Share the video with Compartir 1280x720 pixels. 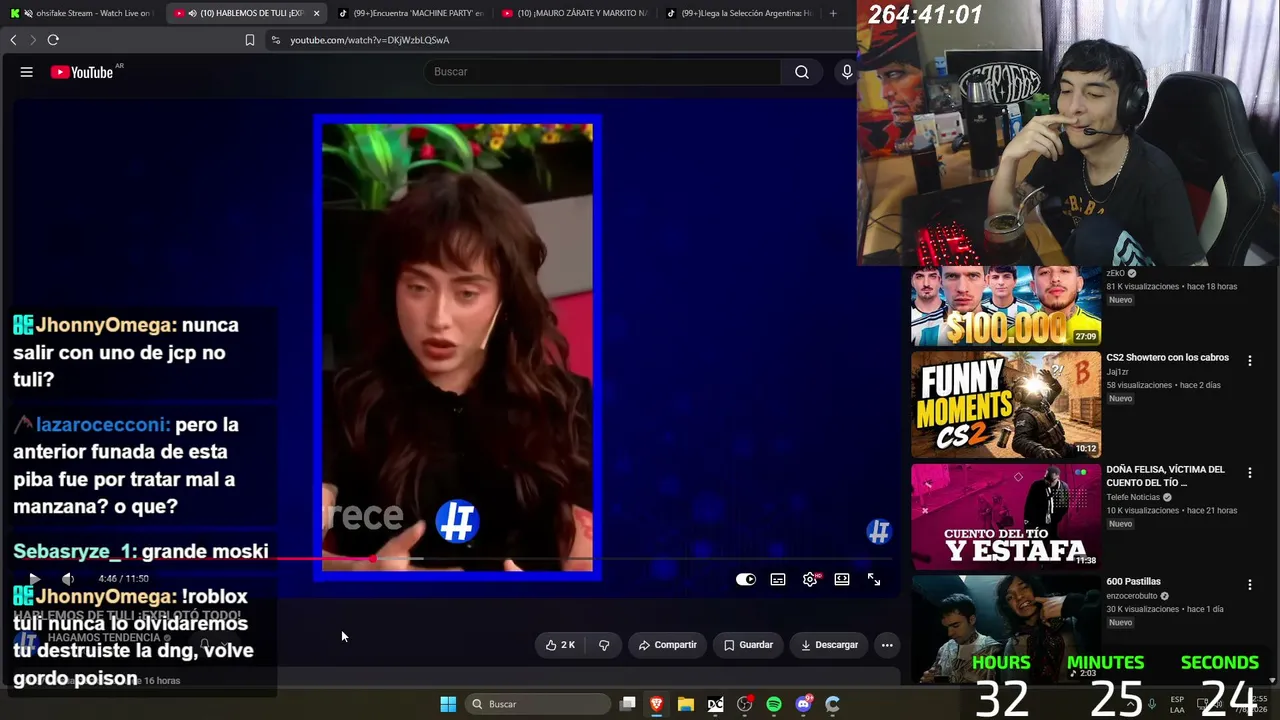pos(667,645)
